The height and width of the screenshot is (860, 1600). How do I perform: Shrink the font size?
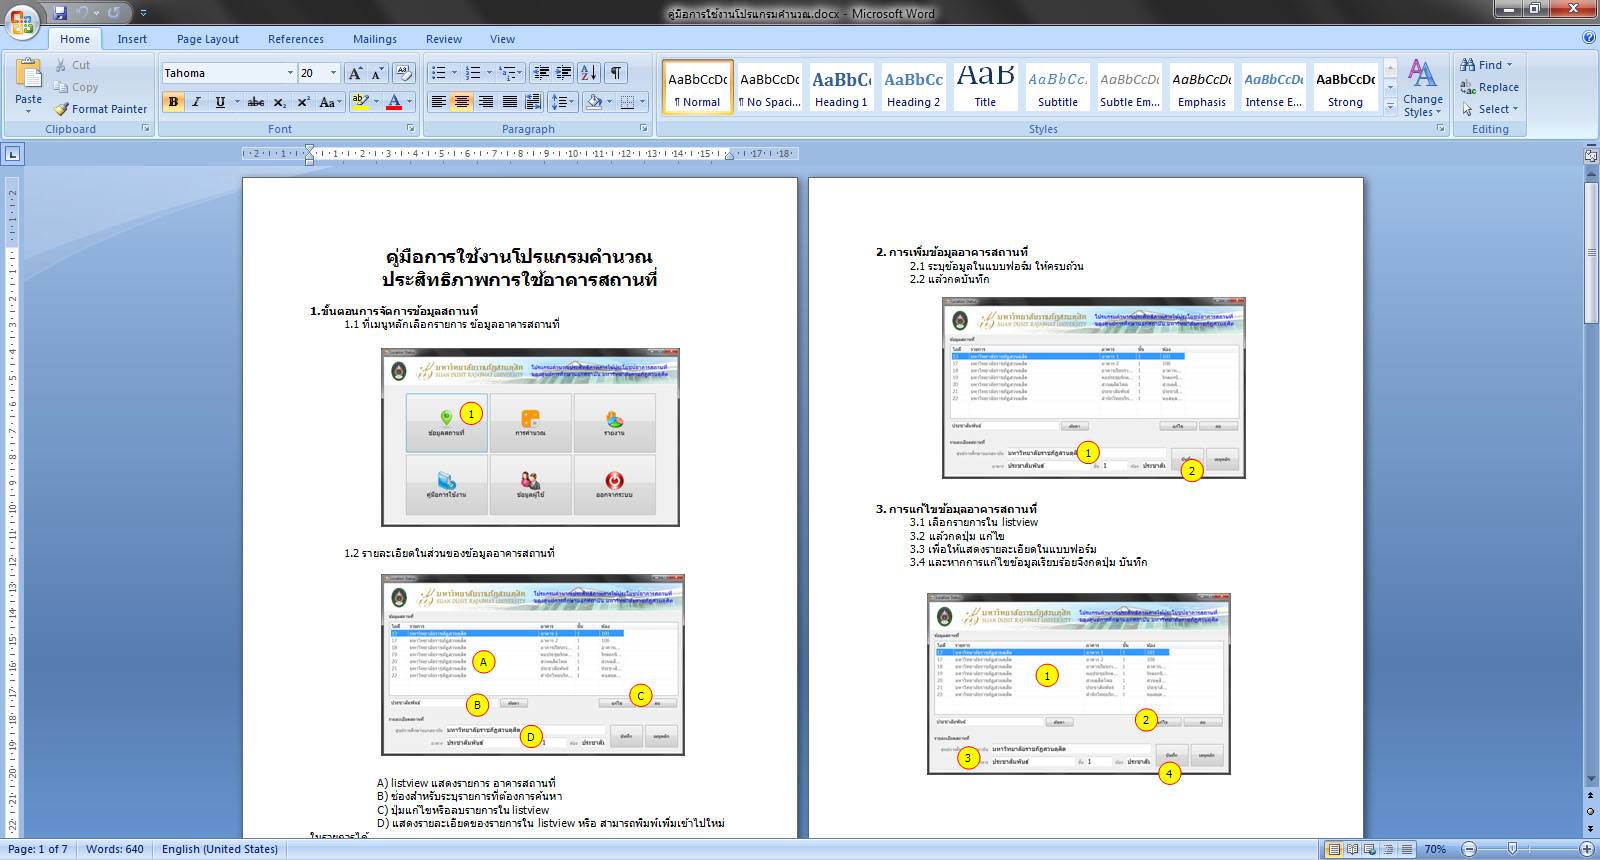coord(378,73)
